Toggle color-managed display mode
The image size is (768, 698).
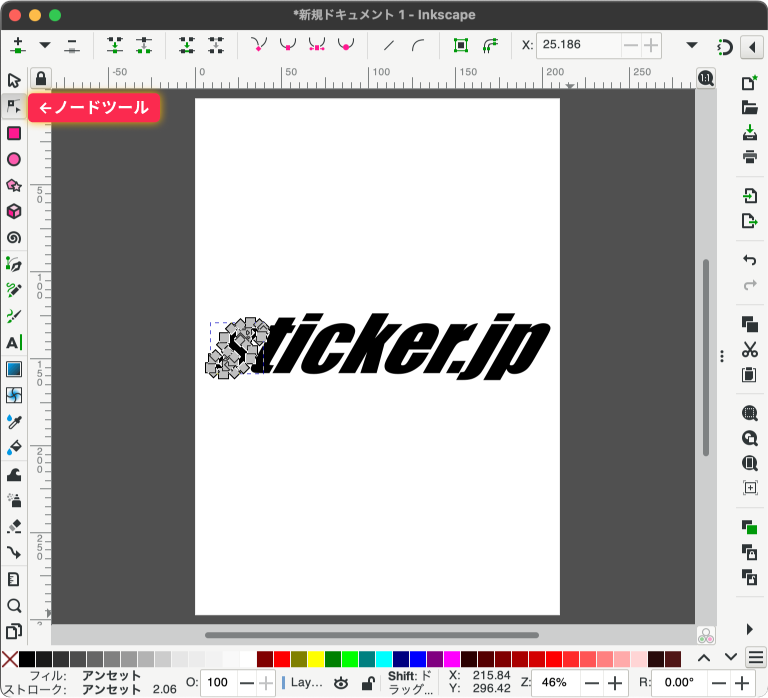coord(706,635)
